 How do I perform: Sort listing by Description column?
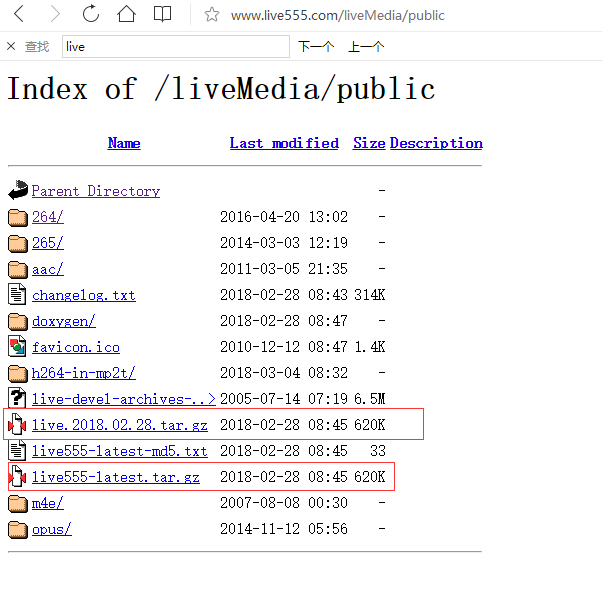coord(436,143)
